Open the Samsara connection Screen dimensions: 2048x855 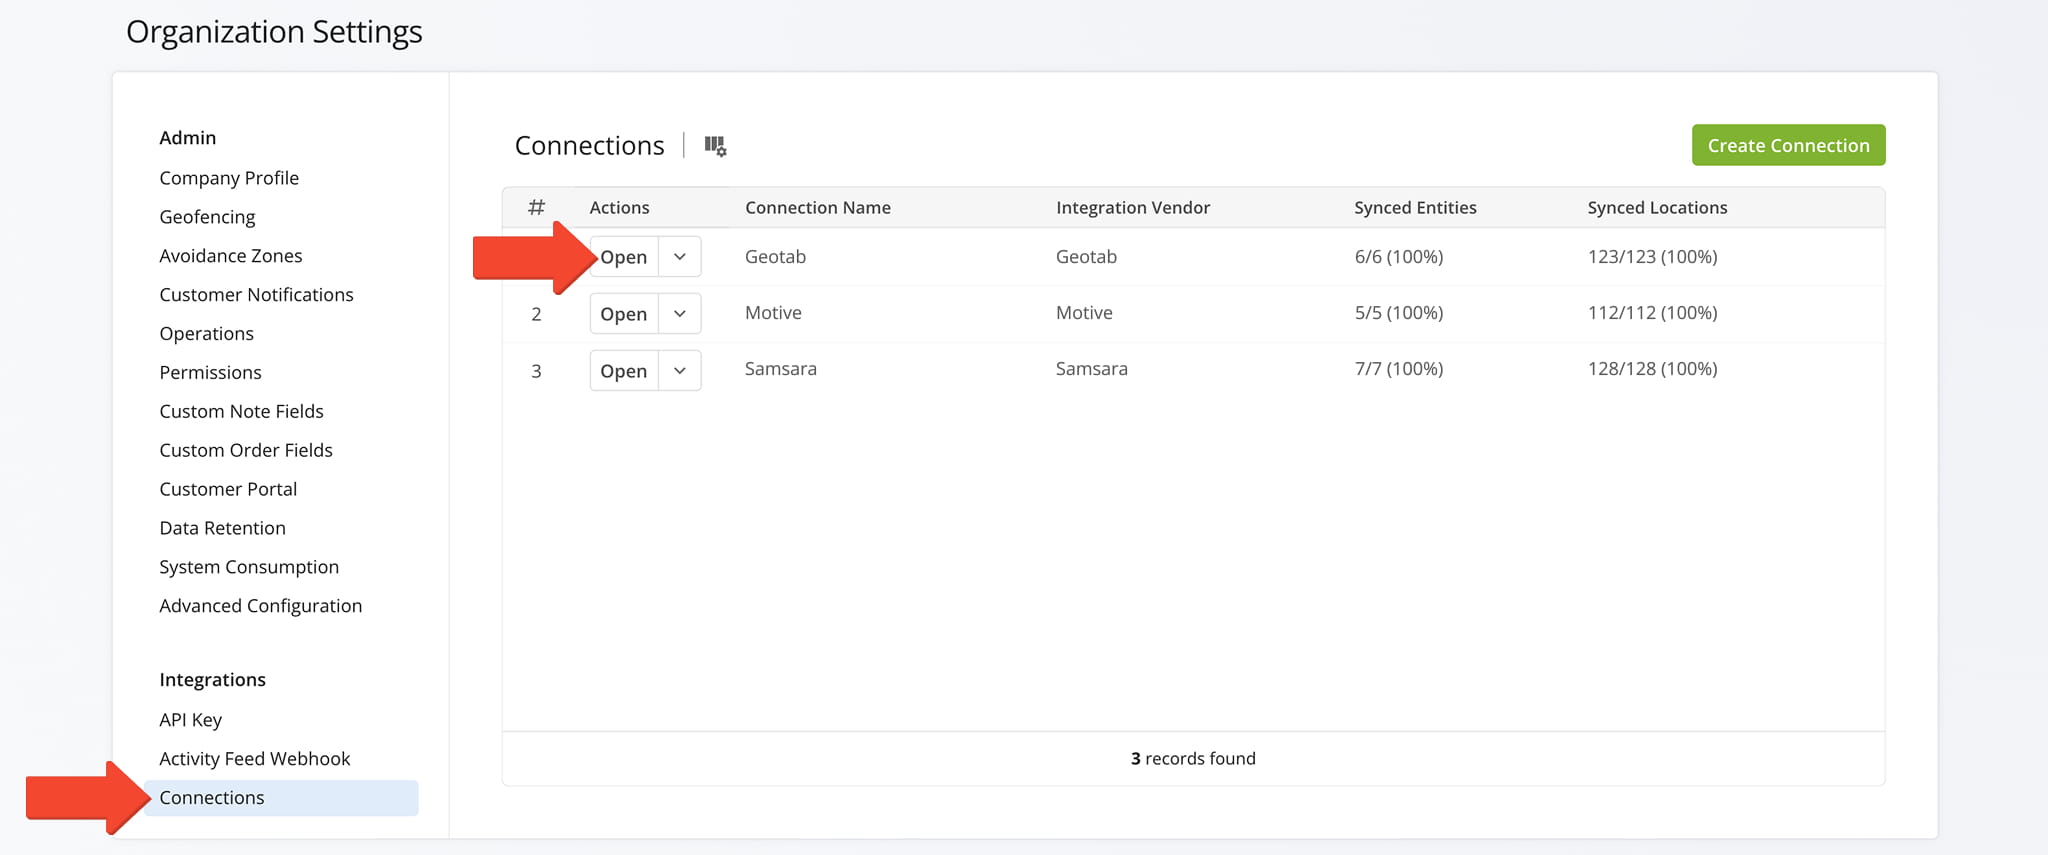pyautogui.click(x=624, y=371)
